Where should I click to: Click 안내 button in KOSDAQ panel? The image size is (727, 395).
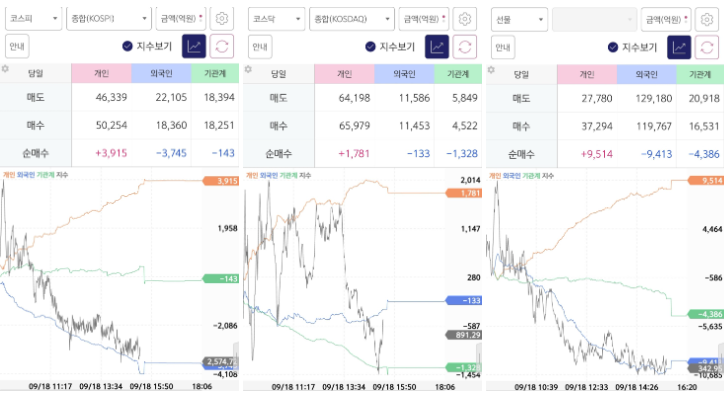tap(260, 47)
